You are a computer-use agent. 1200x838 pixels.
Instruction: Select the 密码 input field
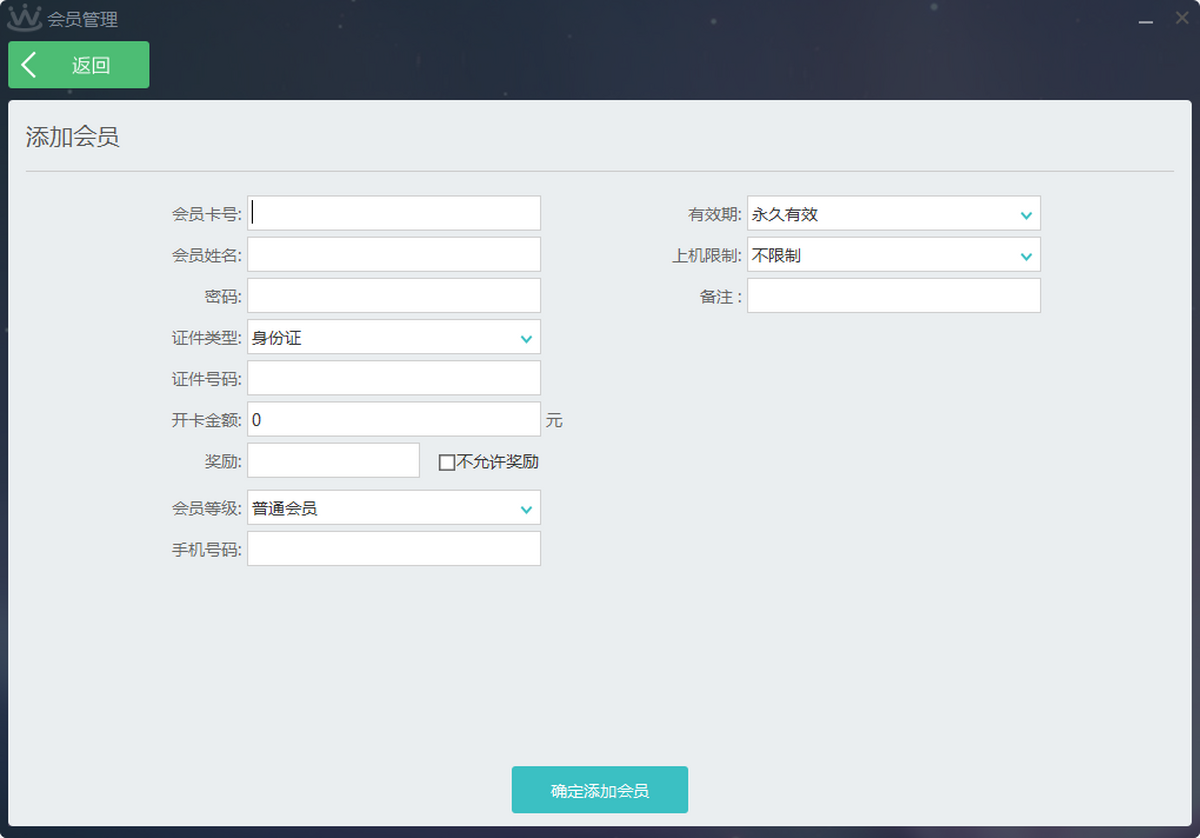click(x=393, y=296)
